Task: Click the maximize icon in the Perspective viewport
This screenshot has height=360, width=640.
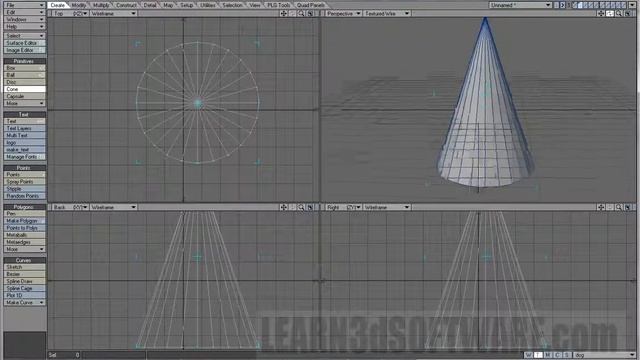Action: click(x=628, y=13)
